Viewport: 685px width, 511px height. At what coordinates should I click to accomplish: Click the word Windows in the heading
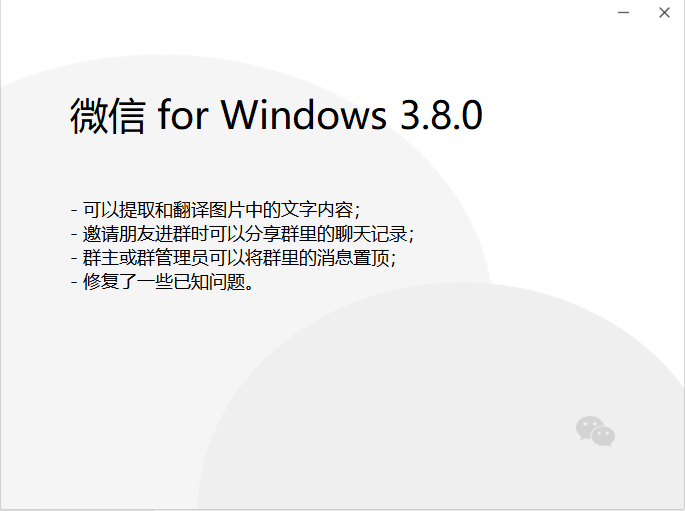point(304,115)
